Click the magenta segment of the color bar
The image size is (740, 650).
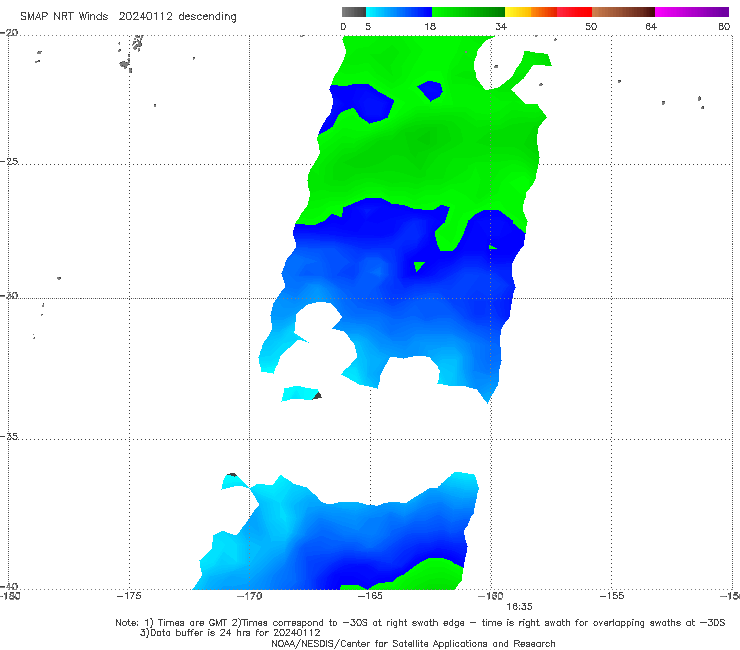point(692,12)
